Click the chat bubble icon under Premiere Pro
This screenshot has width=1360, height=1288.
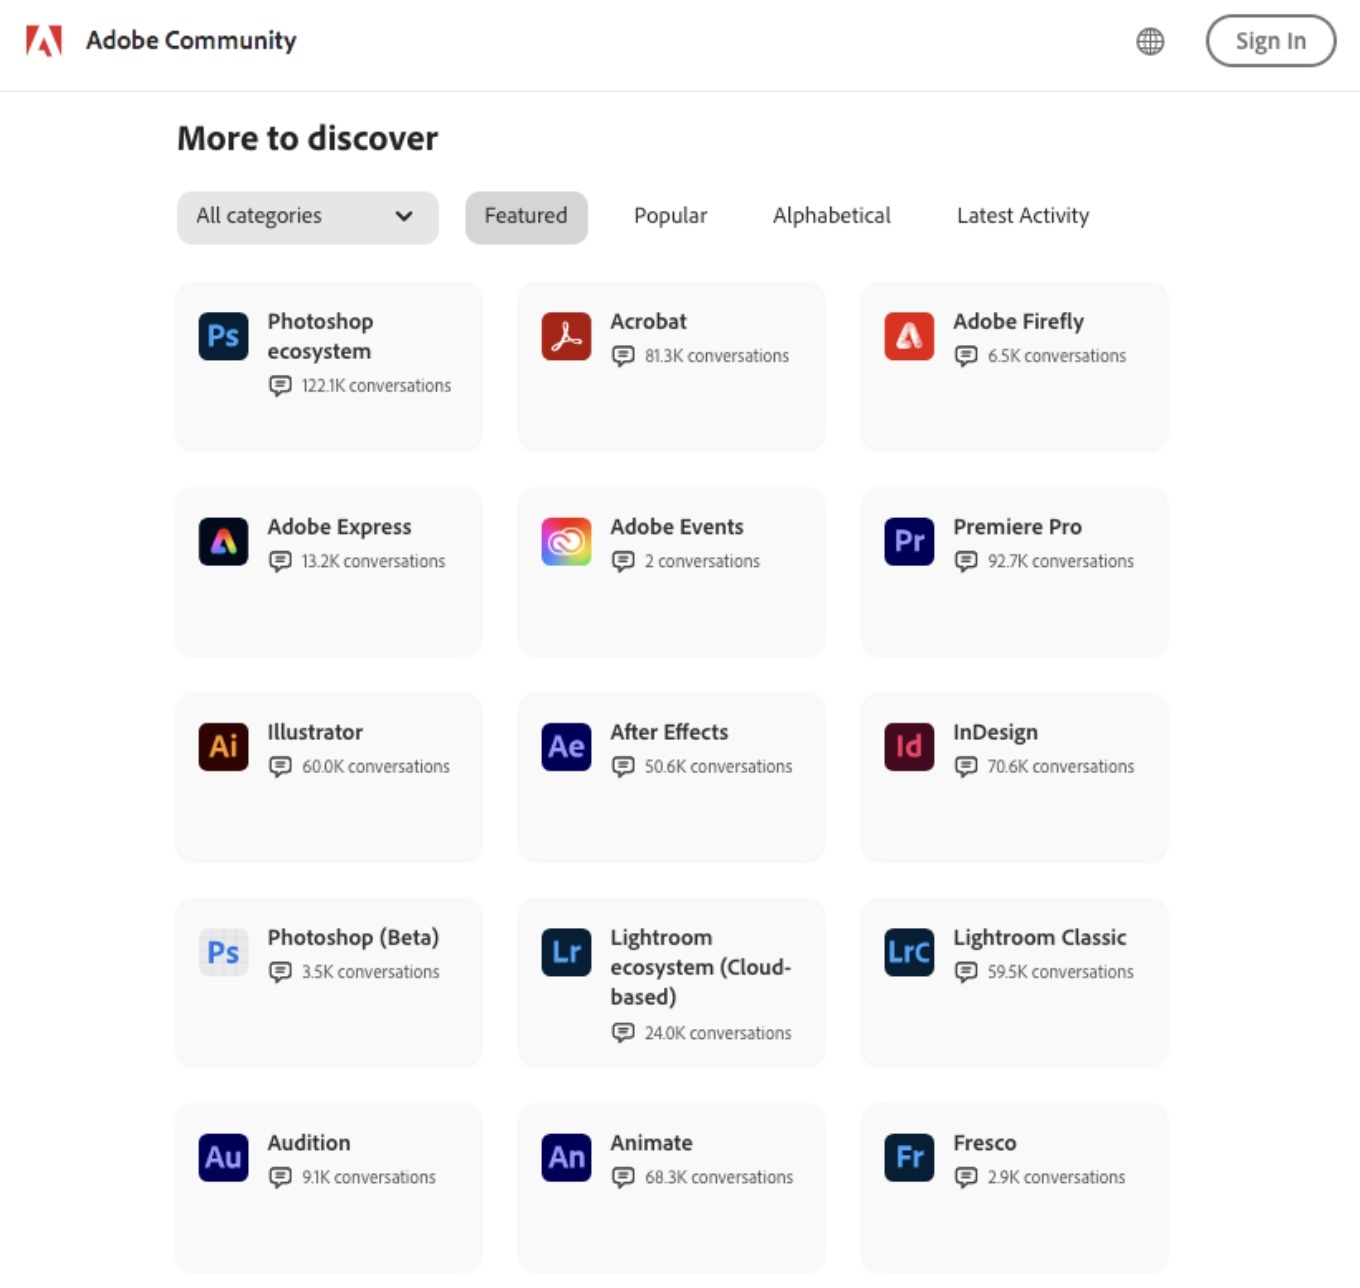tap(966, 561)
